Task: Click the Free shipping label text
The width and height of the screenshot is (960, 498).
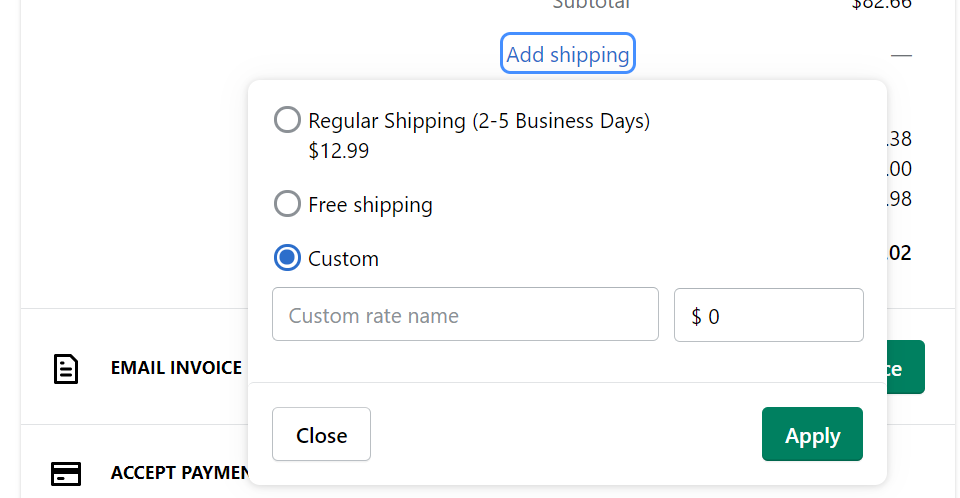Action: (370, 205)
